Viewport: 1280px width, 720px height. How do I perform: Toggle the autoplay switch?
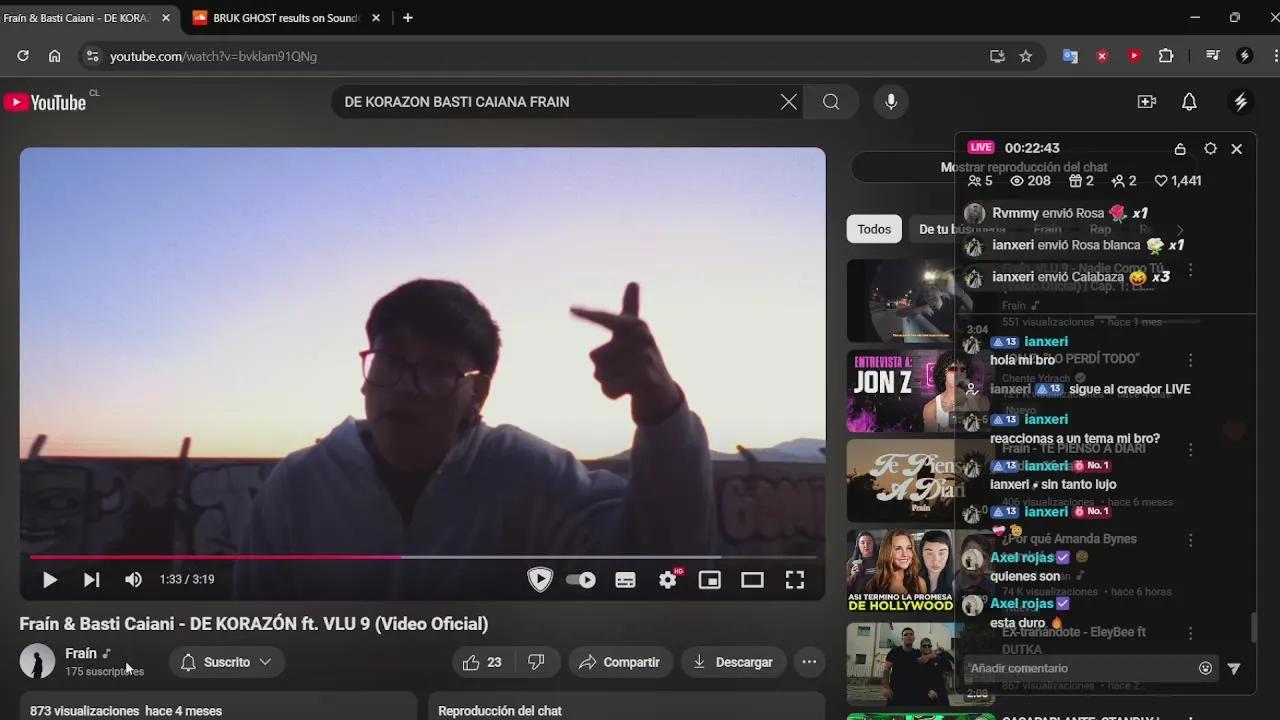click(581, 580)
